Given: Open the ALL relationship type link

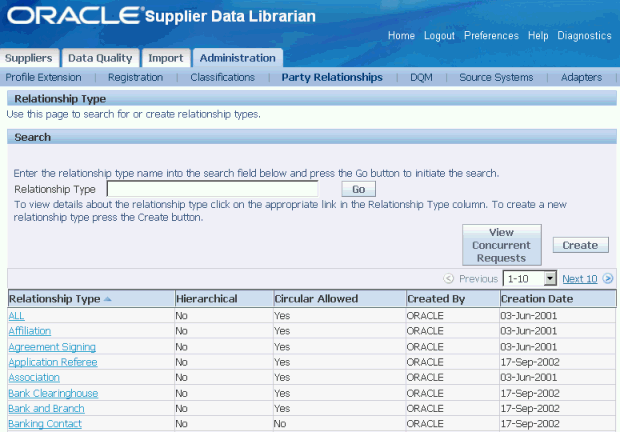Looking at the screenshot, I should pyautogui.click(x=16, y=316).
